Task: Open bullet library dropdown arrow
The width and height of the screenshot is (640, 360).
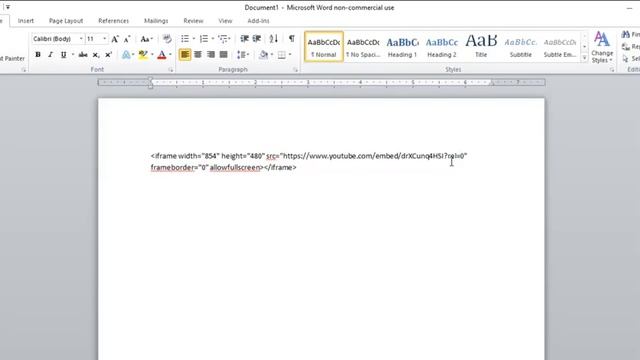Action: click(193, 39)
